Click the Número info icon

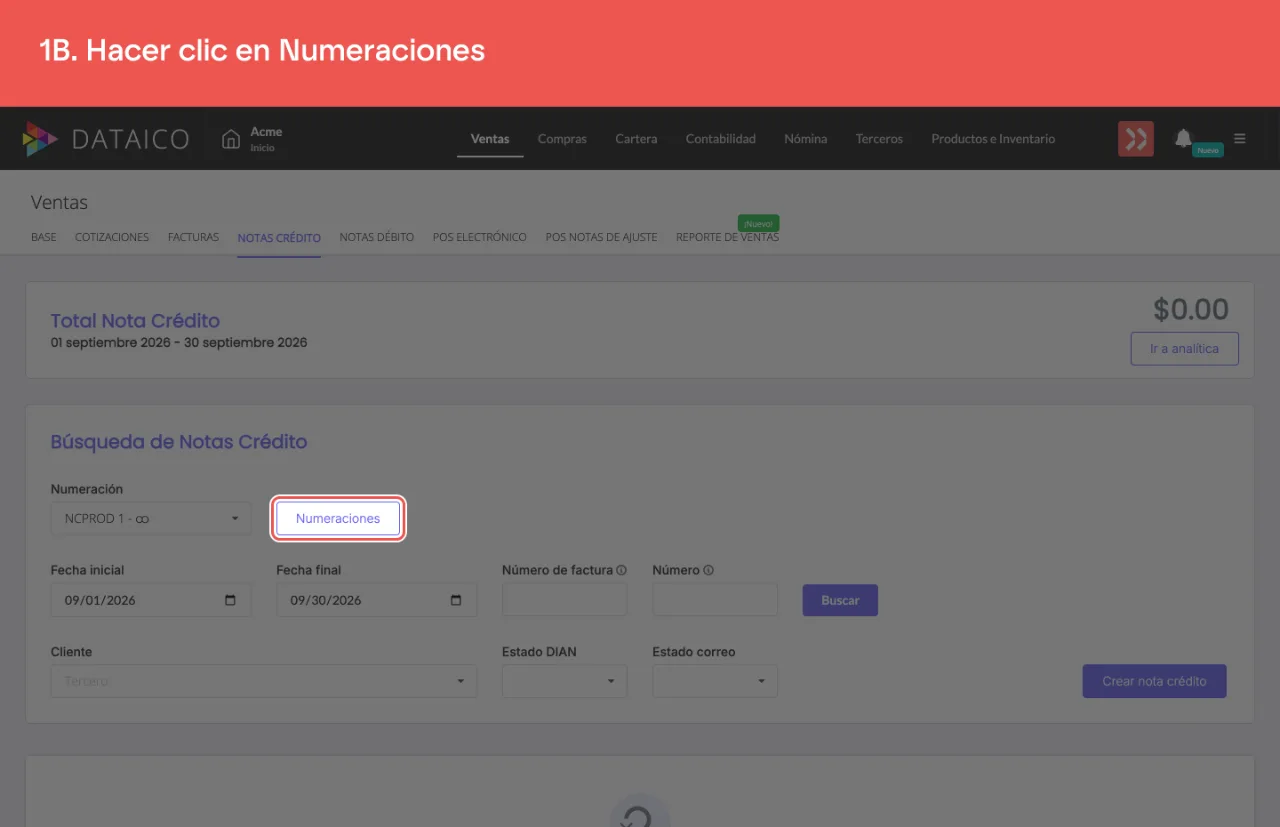709,570
